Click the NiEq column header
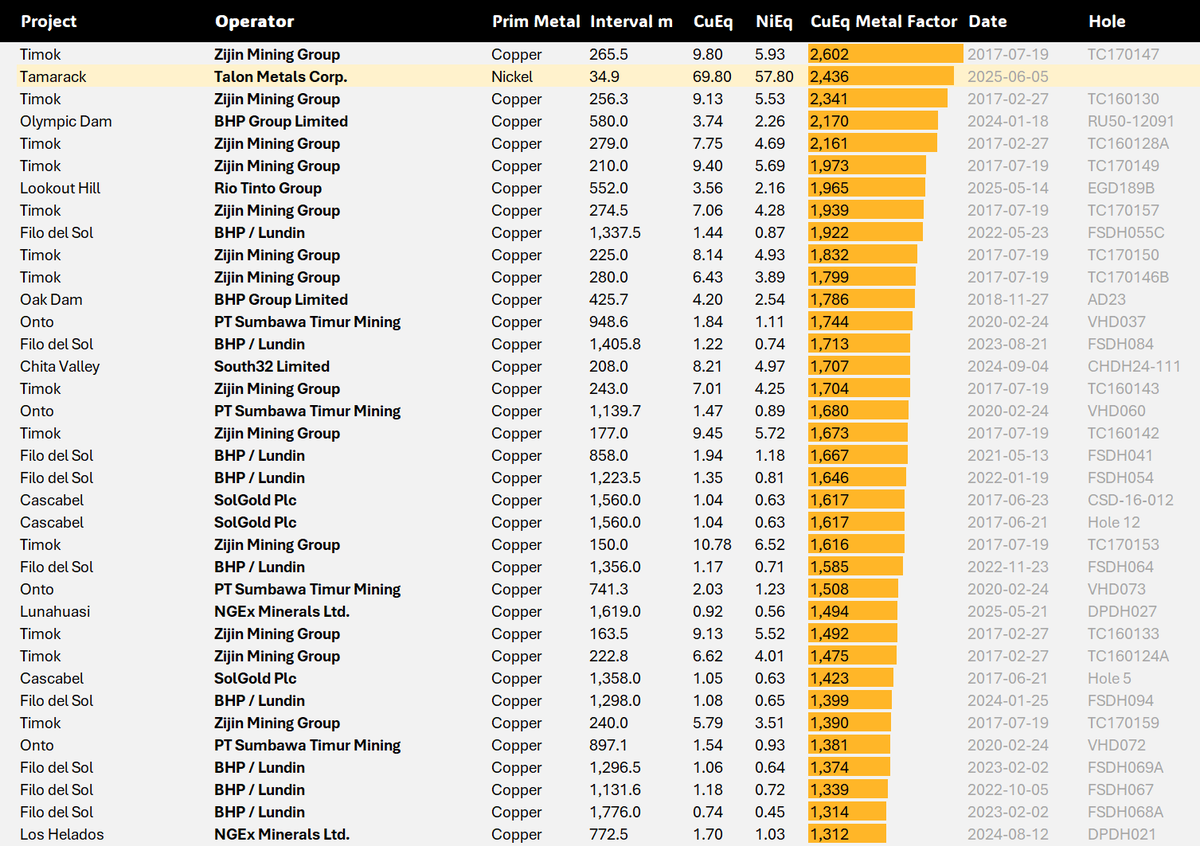This screenshot has height=846, width=1200. [773, 21]
